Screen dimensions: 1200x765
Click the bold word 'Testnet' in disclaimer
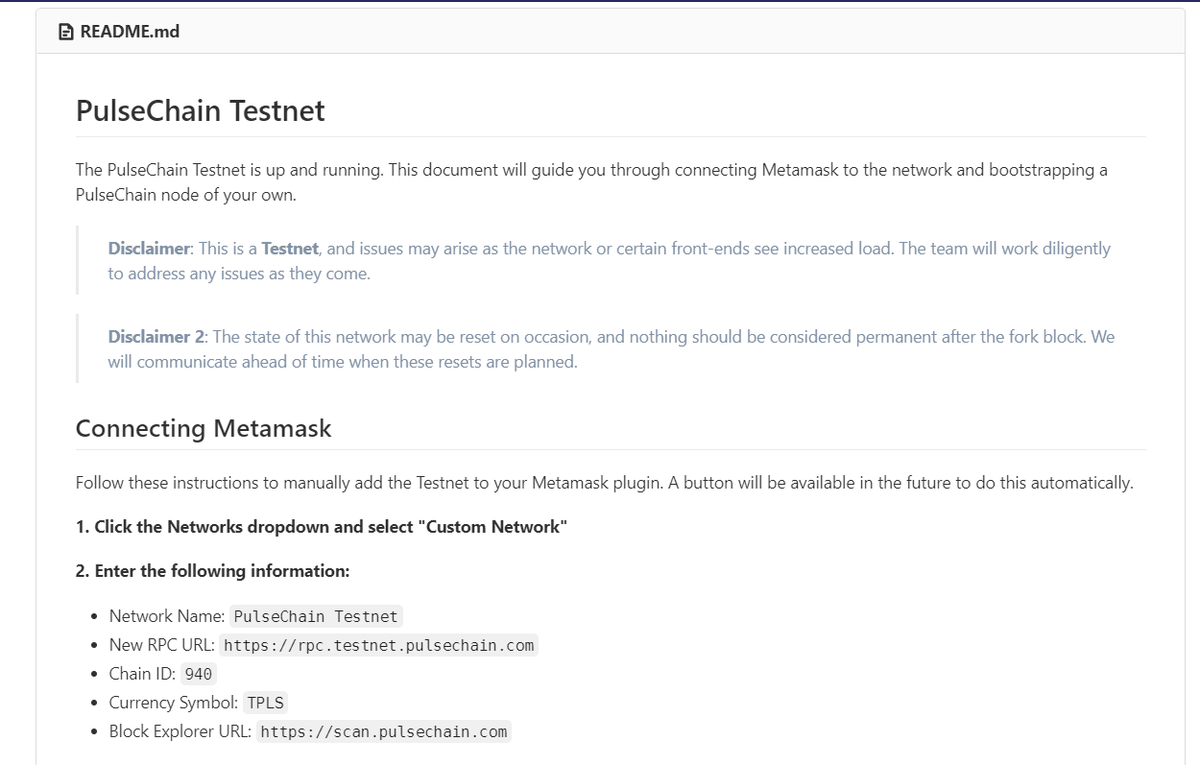coord(290,248)
